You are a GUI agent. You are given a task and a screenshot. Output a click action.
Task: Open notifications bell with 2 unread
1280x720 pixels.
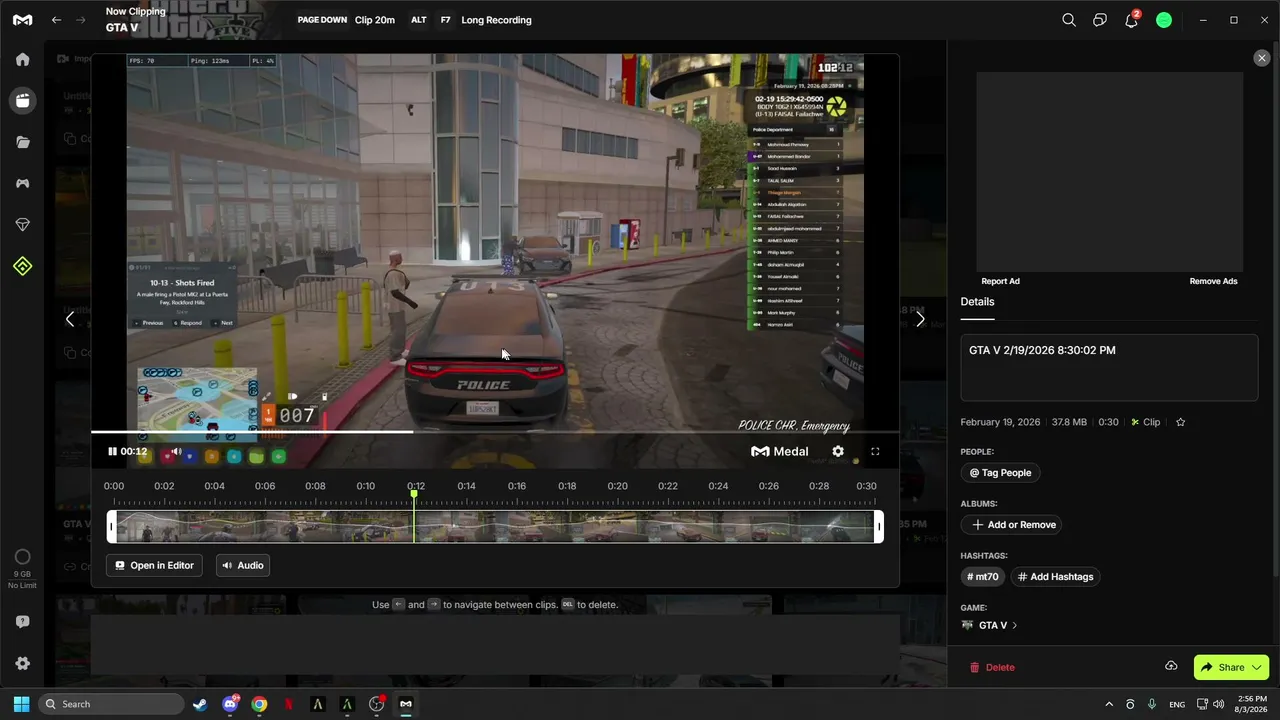tap(1132, 20)
